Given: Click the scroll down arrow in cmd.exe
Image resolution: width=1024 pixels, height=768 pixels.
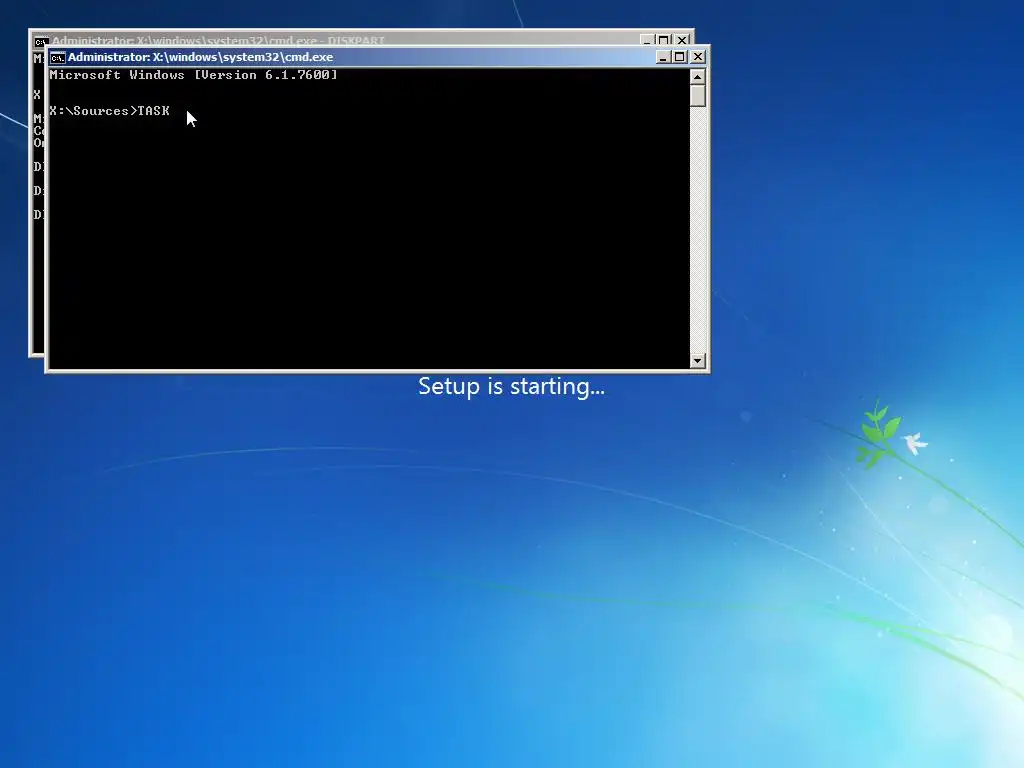Looking at the screenshot, I should pyautogui.click(x=697, y=360).
